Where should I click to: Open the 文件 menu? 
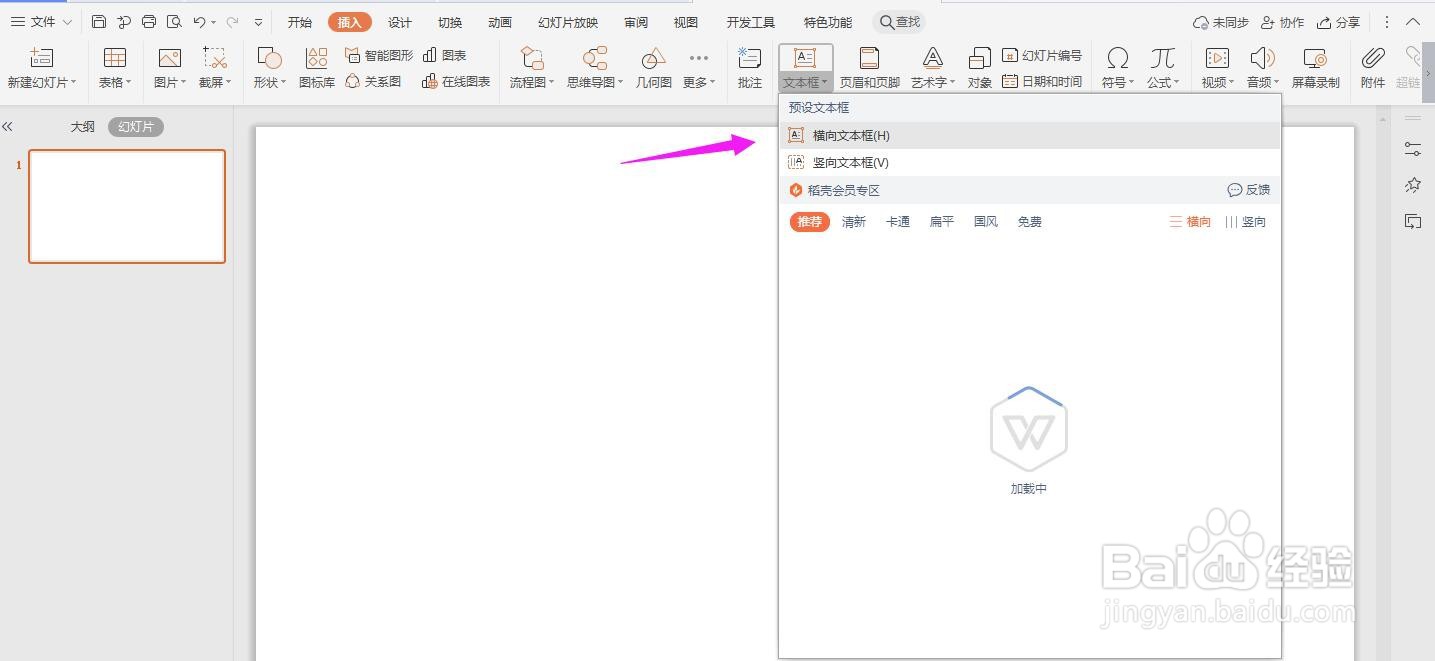pos(40,22)
